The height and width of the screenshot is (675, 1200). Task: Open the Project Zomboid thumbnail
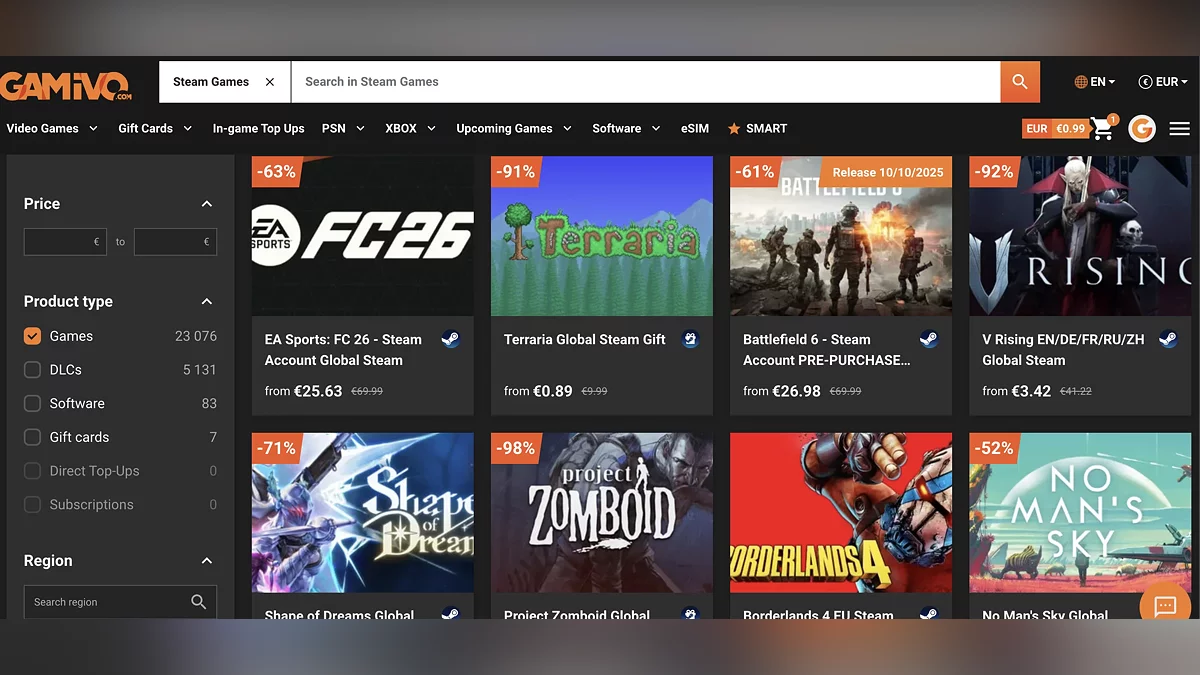[x=602, y=512]
